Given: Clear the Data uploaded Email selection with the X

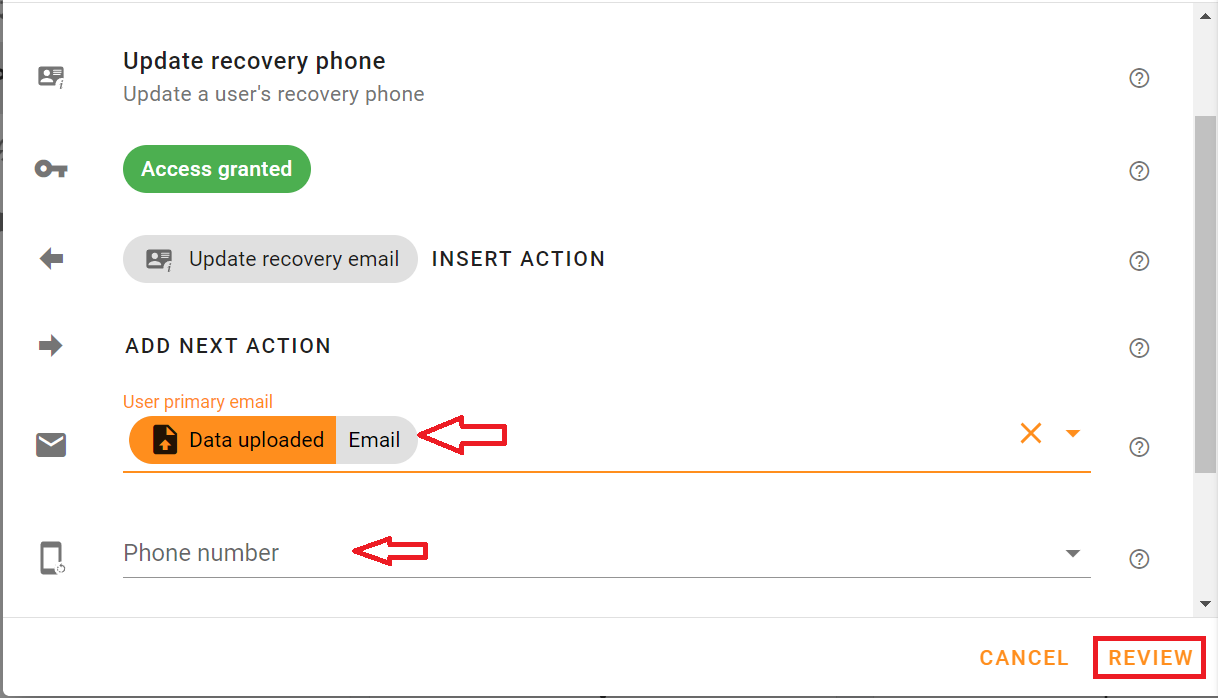Looking at the screenshot, I should (x=1031, y=433).
